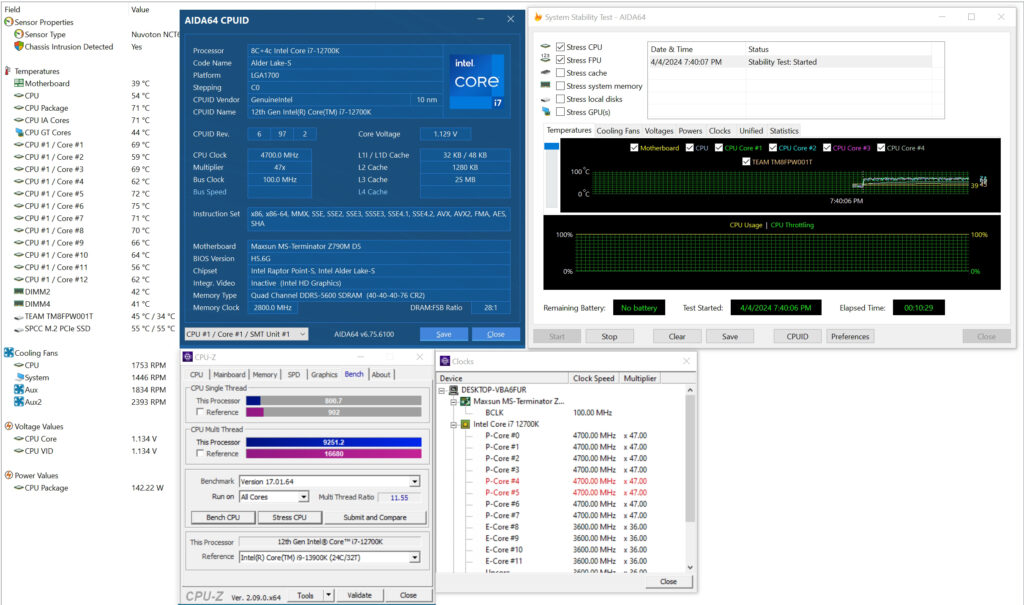Click Validate button in CPU-Z

click(359, 595)
